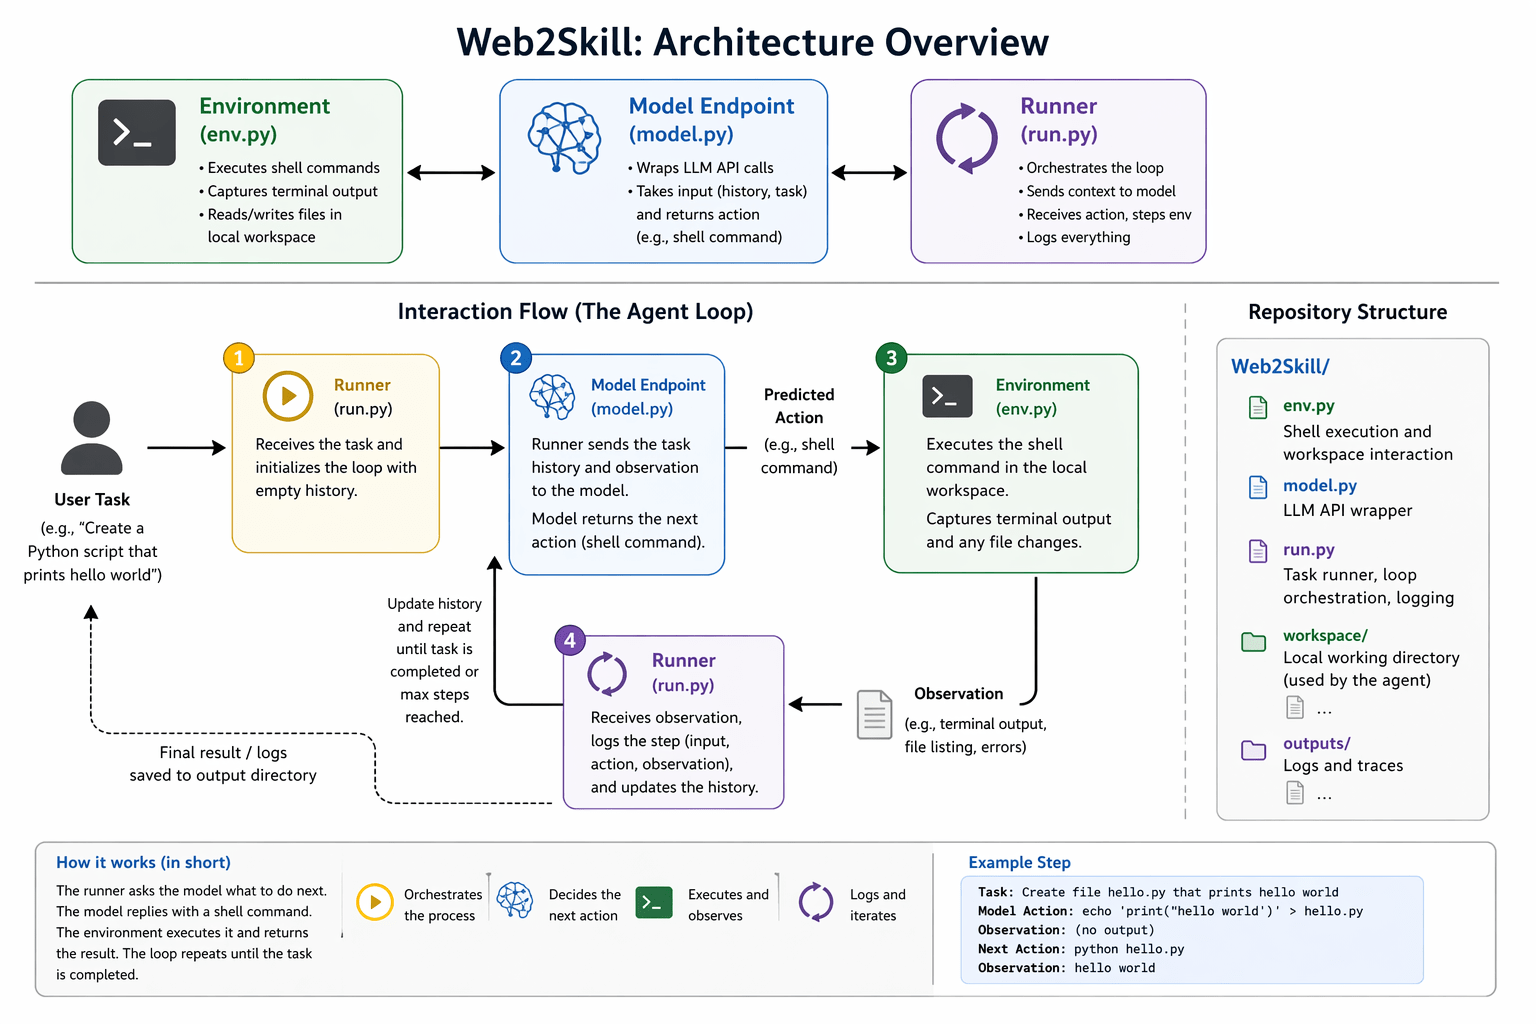Select the Web2Skill/ root folder label
This screenshot has width=1536, height=1024.
click(x=1280, y=366)
